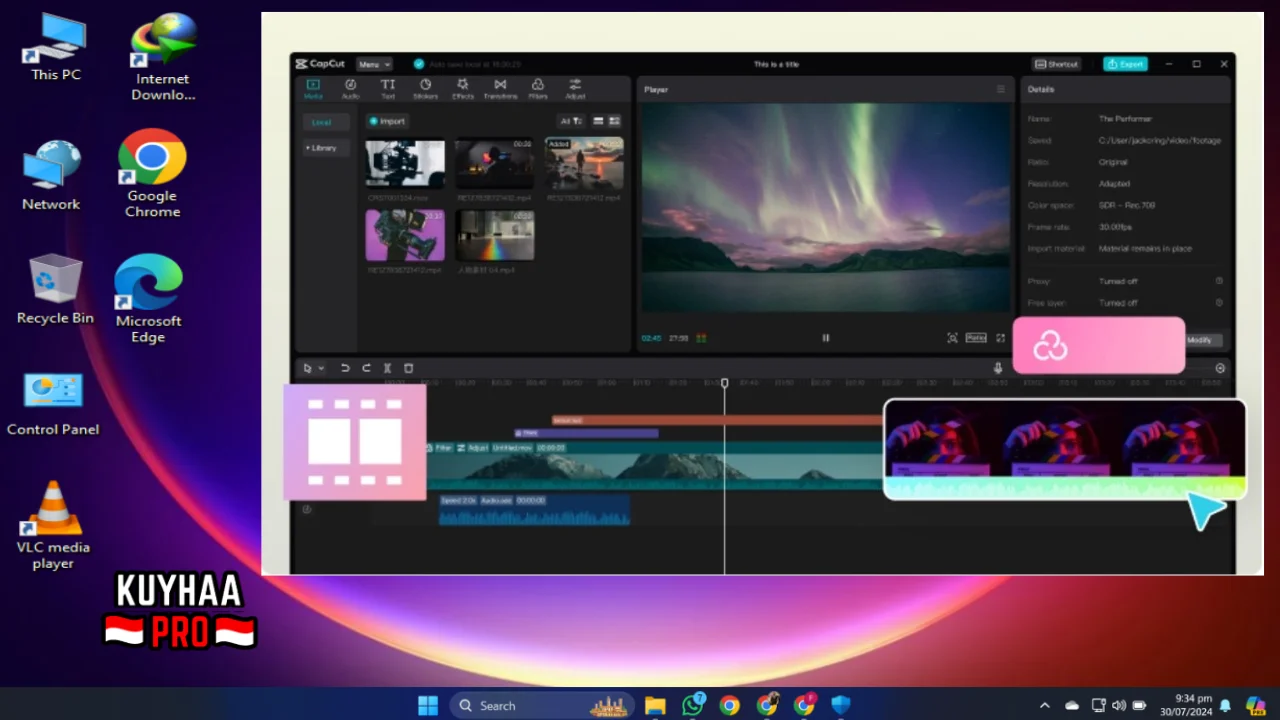Viewport: 1280px width, 720px height.
Task: Enter player fullscreen mode
Action: point(1000,338)
